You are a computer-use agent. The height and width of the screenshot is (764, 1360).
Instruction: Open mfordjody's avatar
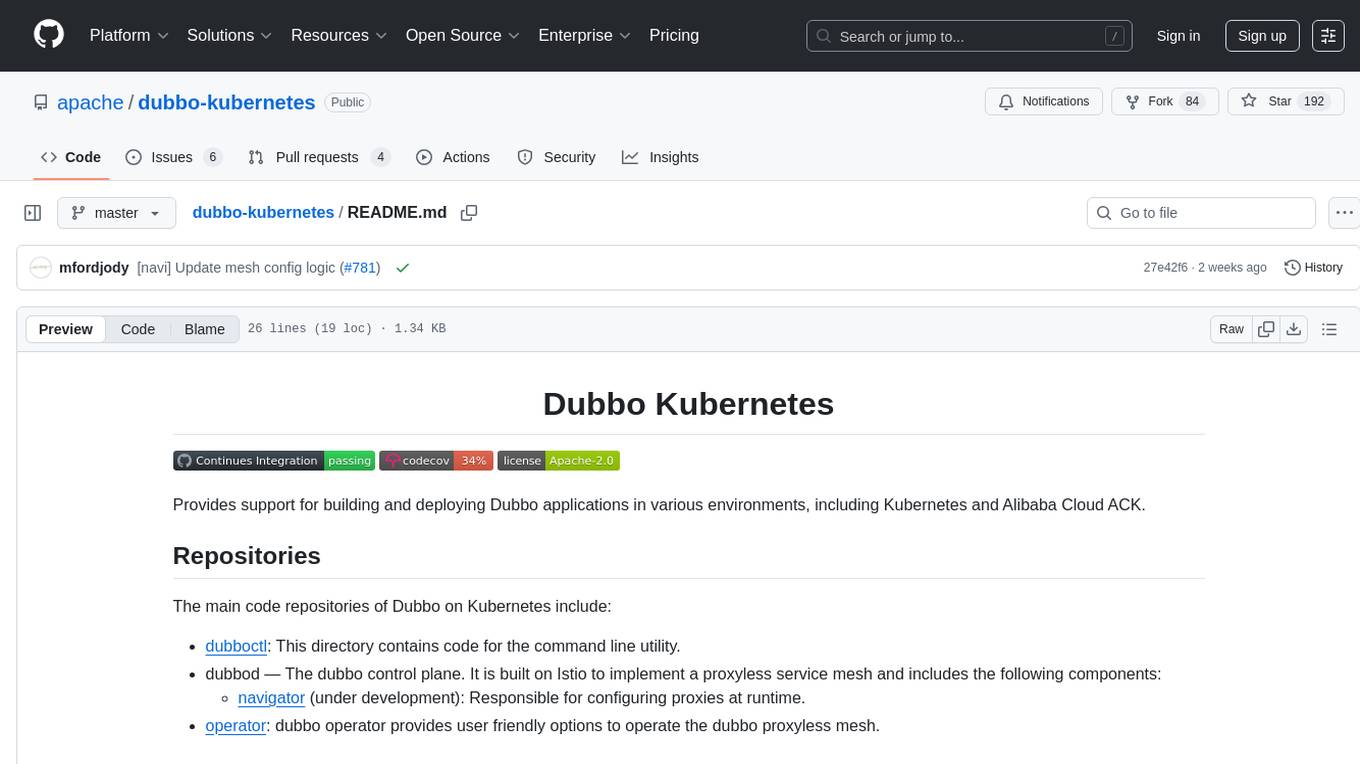click(40, 268)
